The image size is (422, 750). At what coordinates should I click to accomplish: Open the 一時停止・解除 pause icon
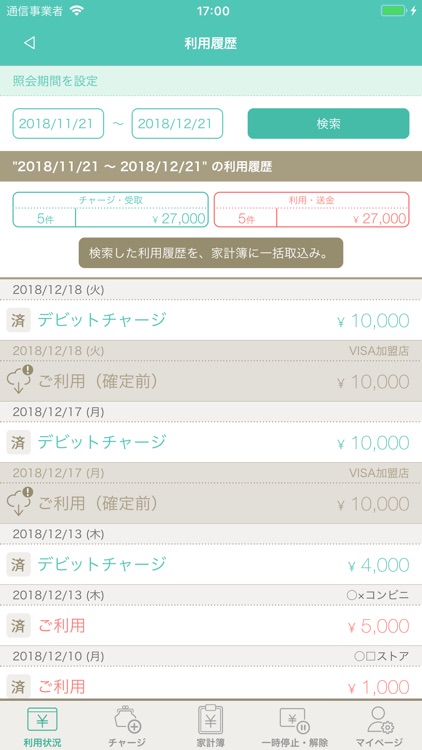coord(295,720)
